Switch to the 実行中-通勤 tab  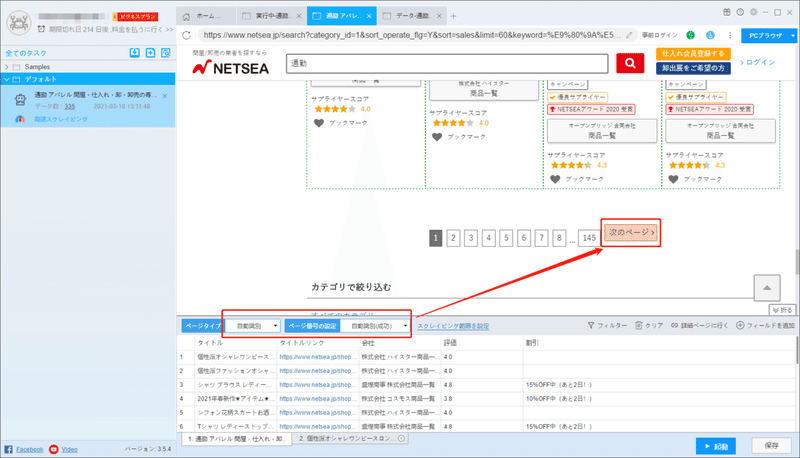click(x=271, y=16)
